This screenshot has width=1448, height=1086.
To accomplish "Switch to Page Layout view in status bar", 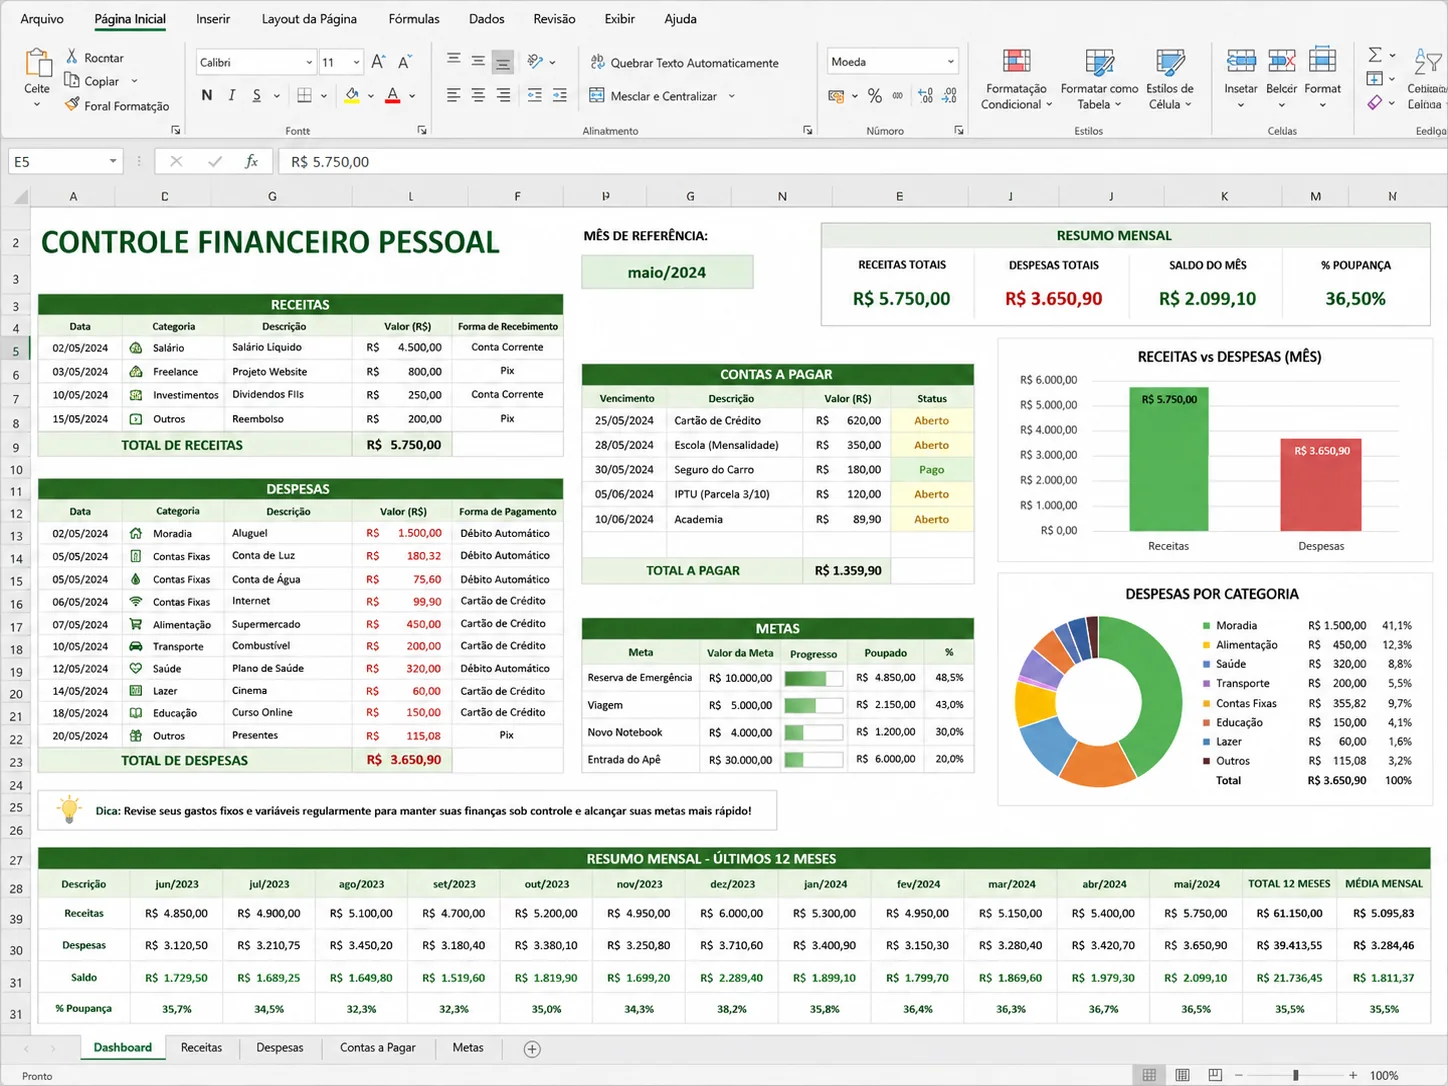I will click(1182, 1075).
